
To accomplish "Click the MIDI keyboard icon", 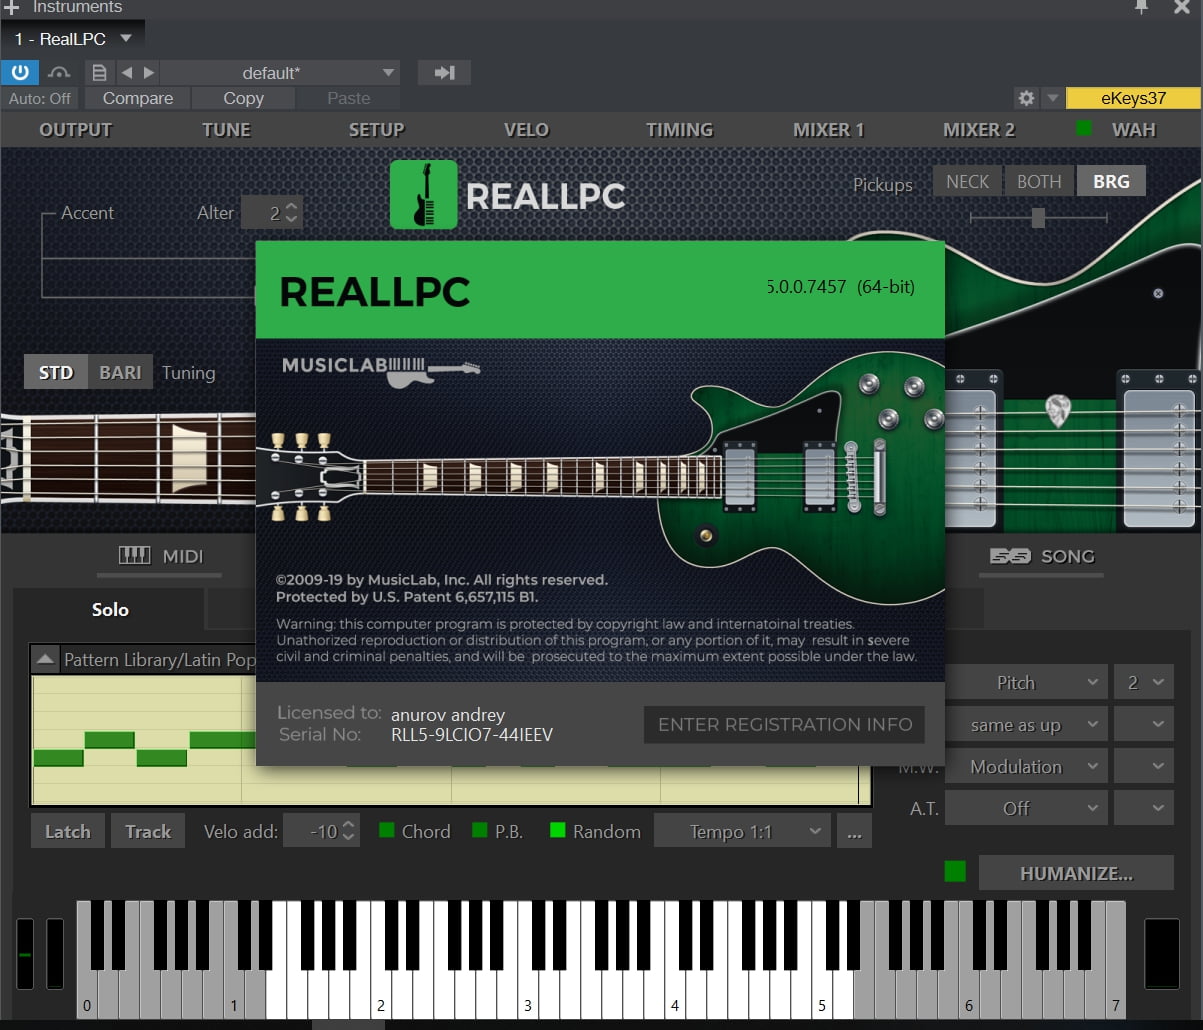I will coord(134,556).
